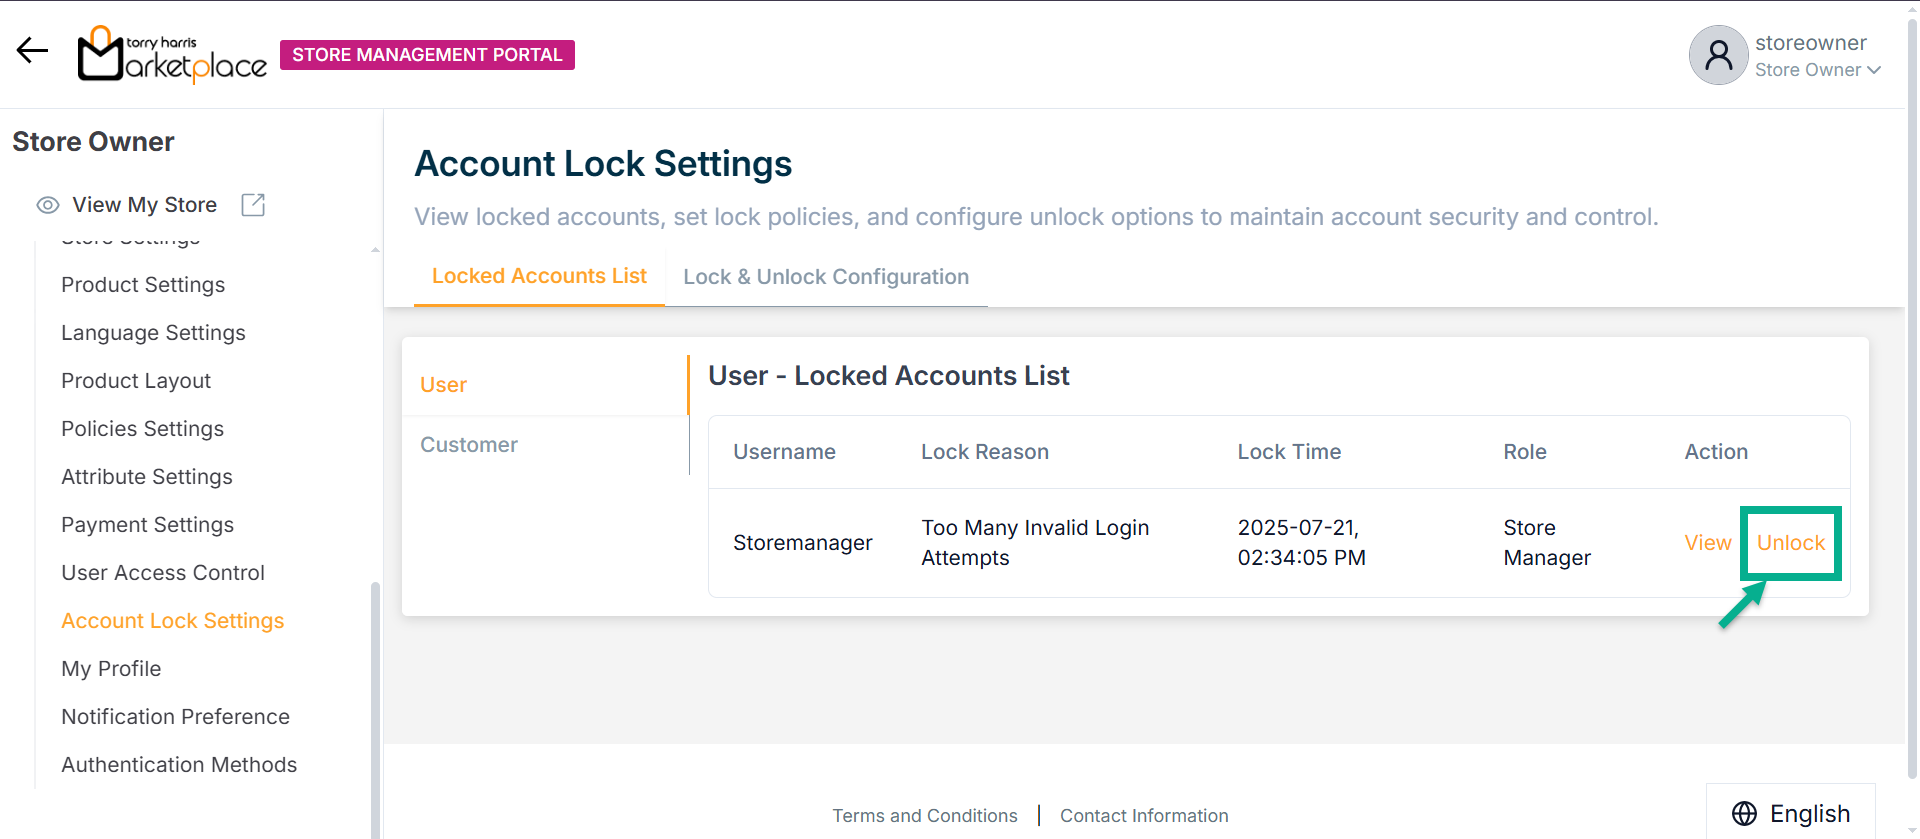Click the globe language icon
Image resolution: width=1920 pixels, height=839 pixels.
1744,813
